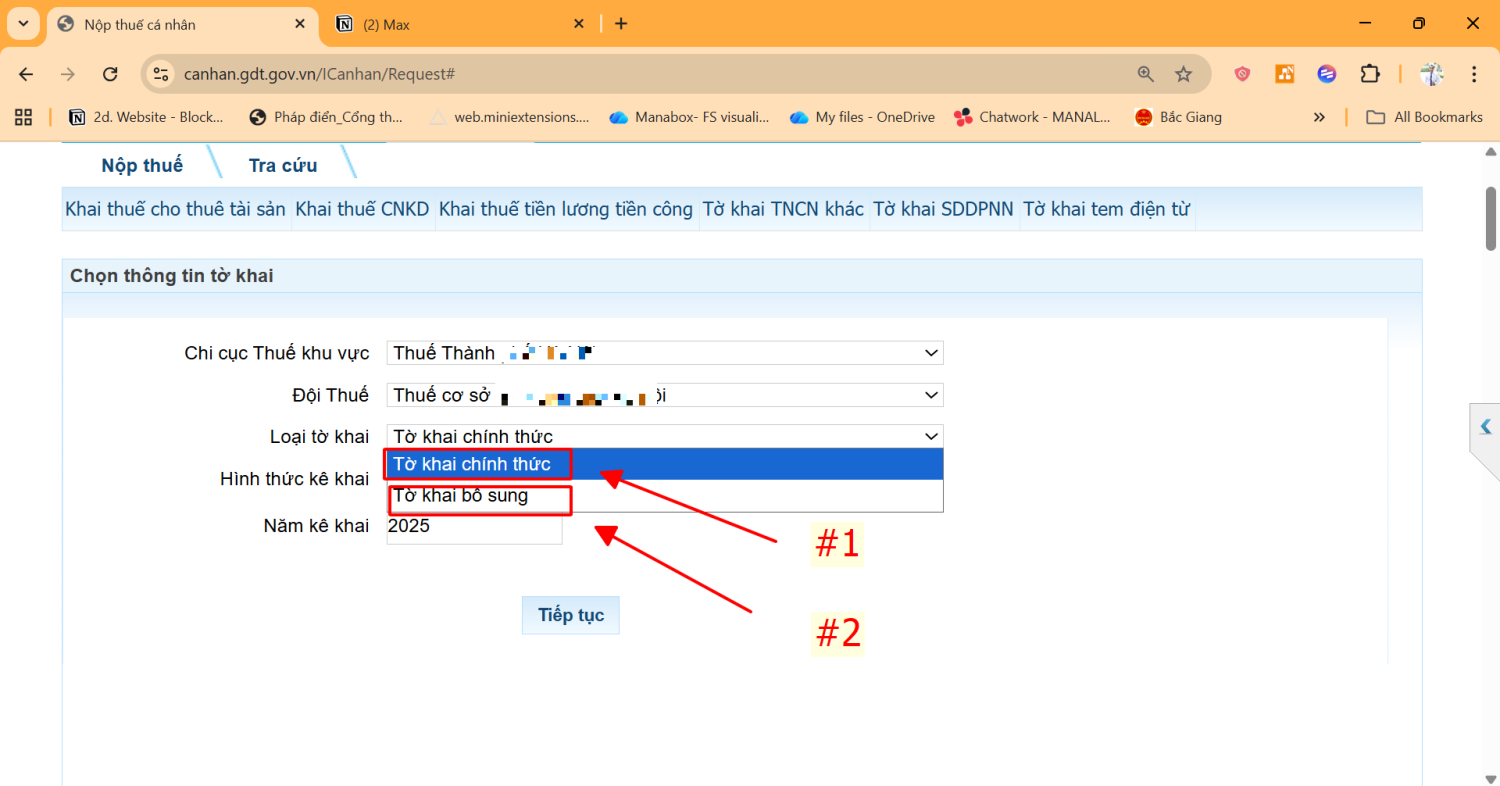Click the back navigation arrow
The width and height of the screenshot is (1500, 786).
[26, 74]
